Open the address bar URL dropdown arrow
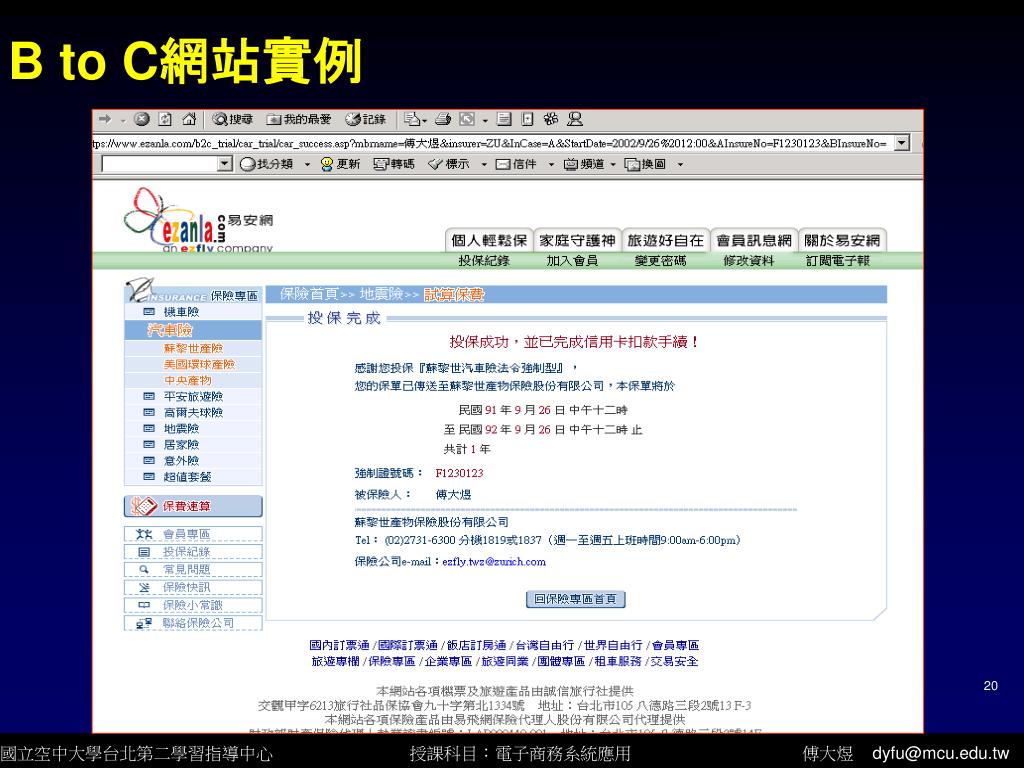The height and width of the screenshot is (768, 1024). click(902, 143)
